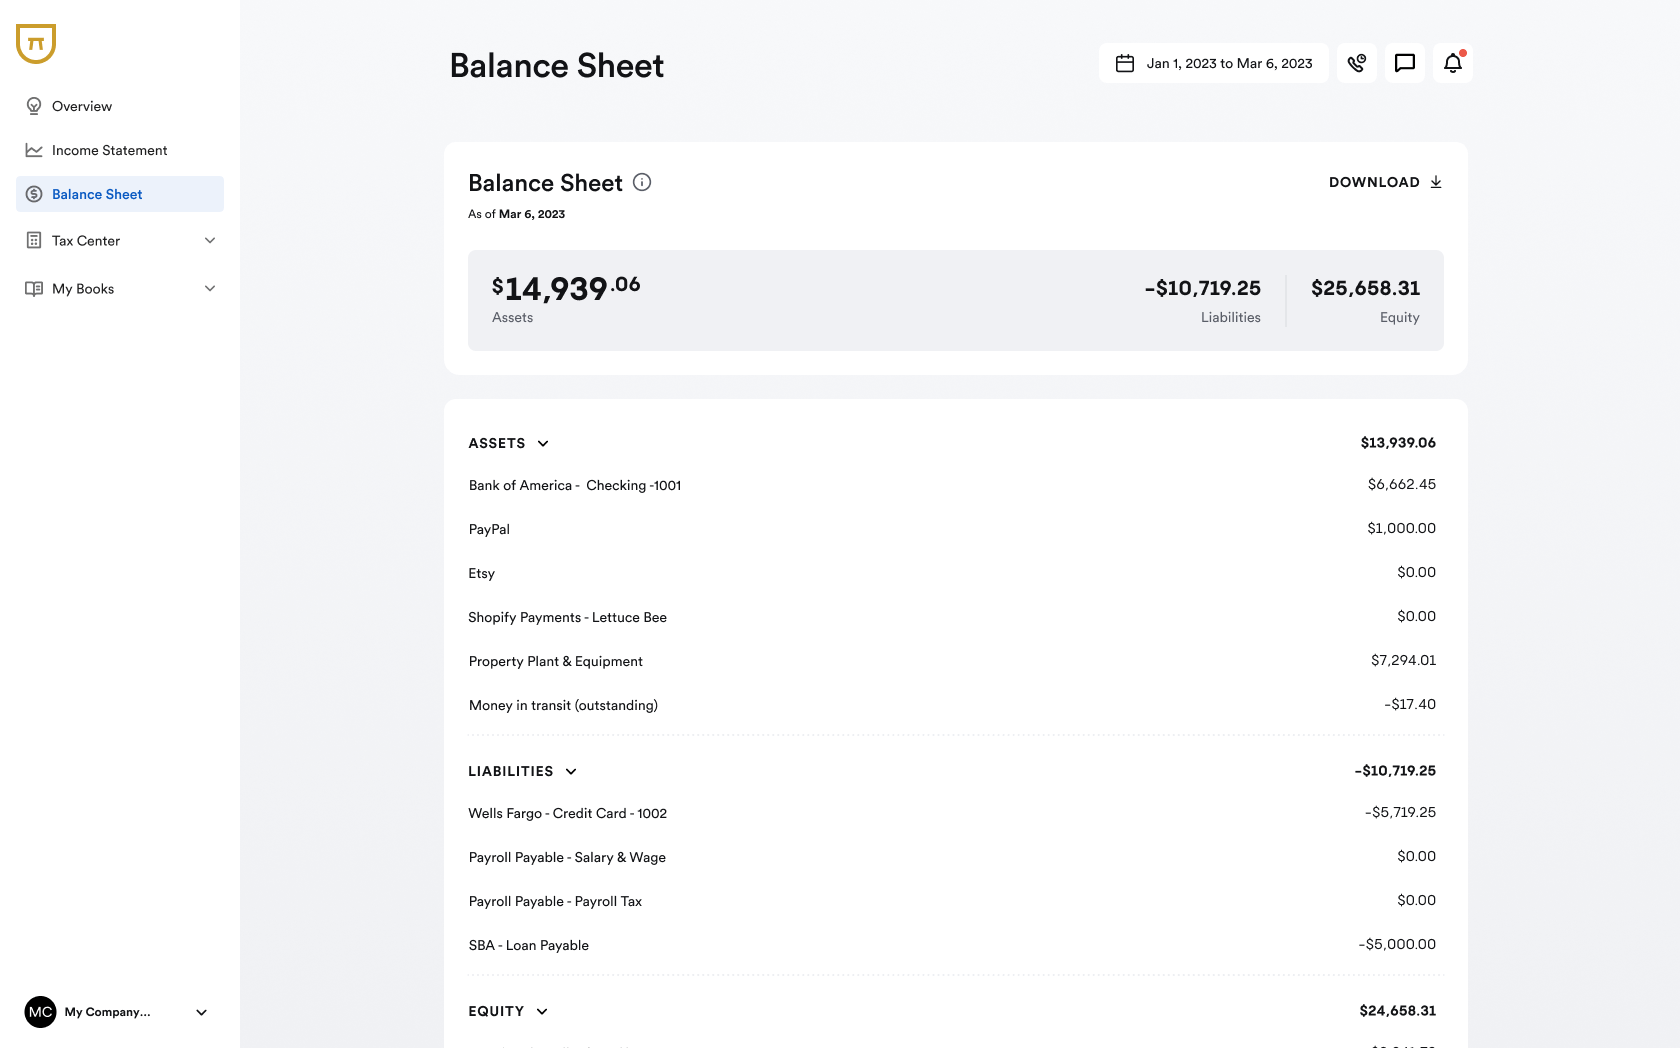Click the calendar icon in date picker
The image size is (1680, 1048).
coord(1125,63)
